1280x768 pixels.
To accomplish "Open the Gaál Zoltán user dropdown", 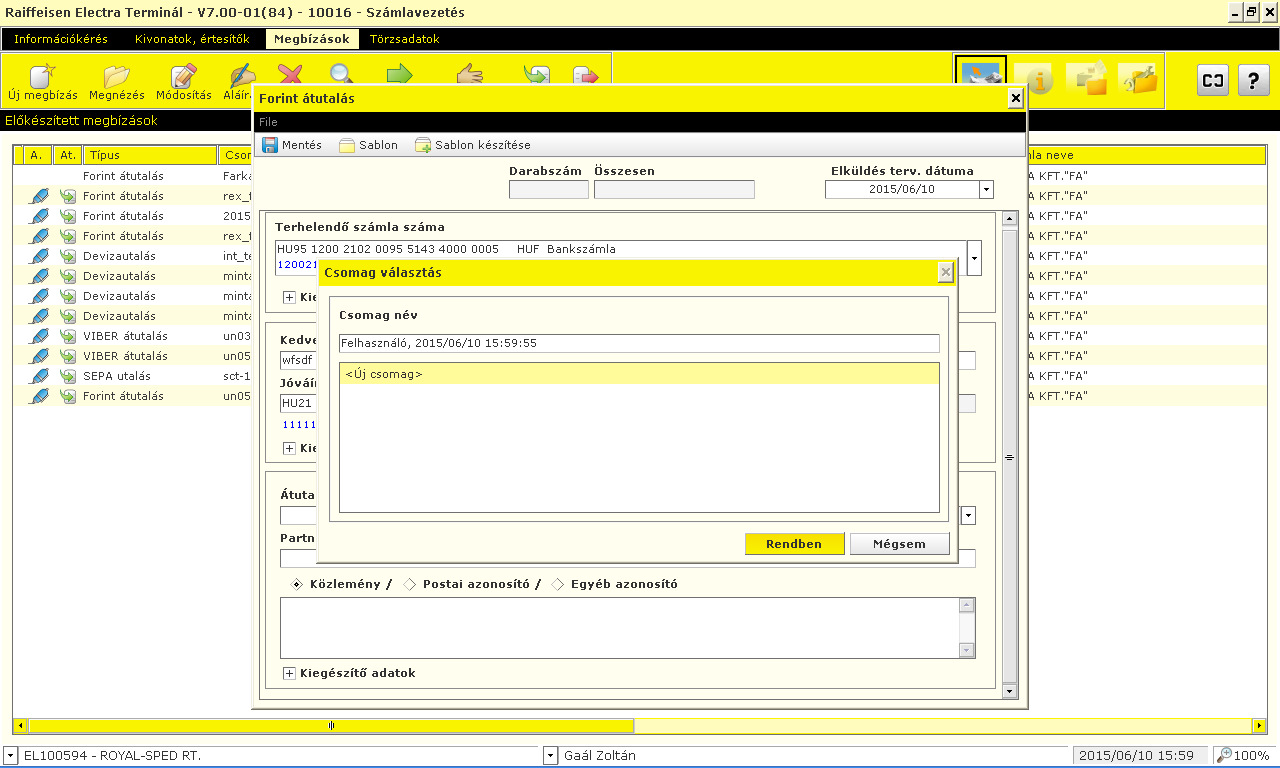I will coord(551,755).
